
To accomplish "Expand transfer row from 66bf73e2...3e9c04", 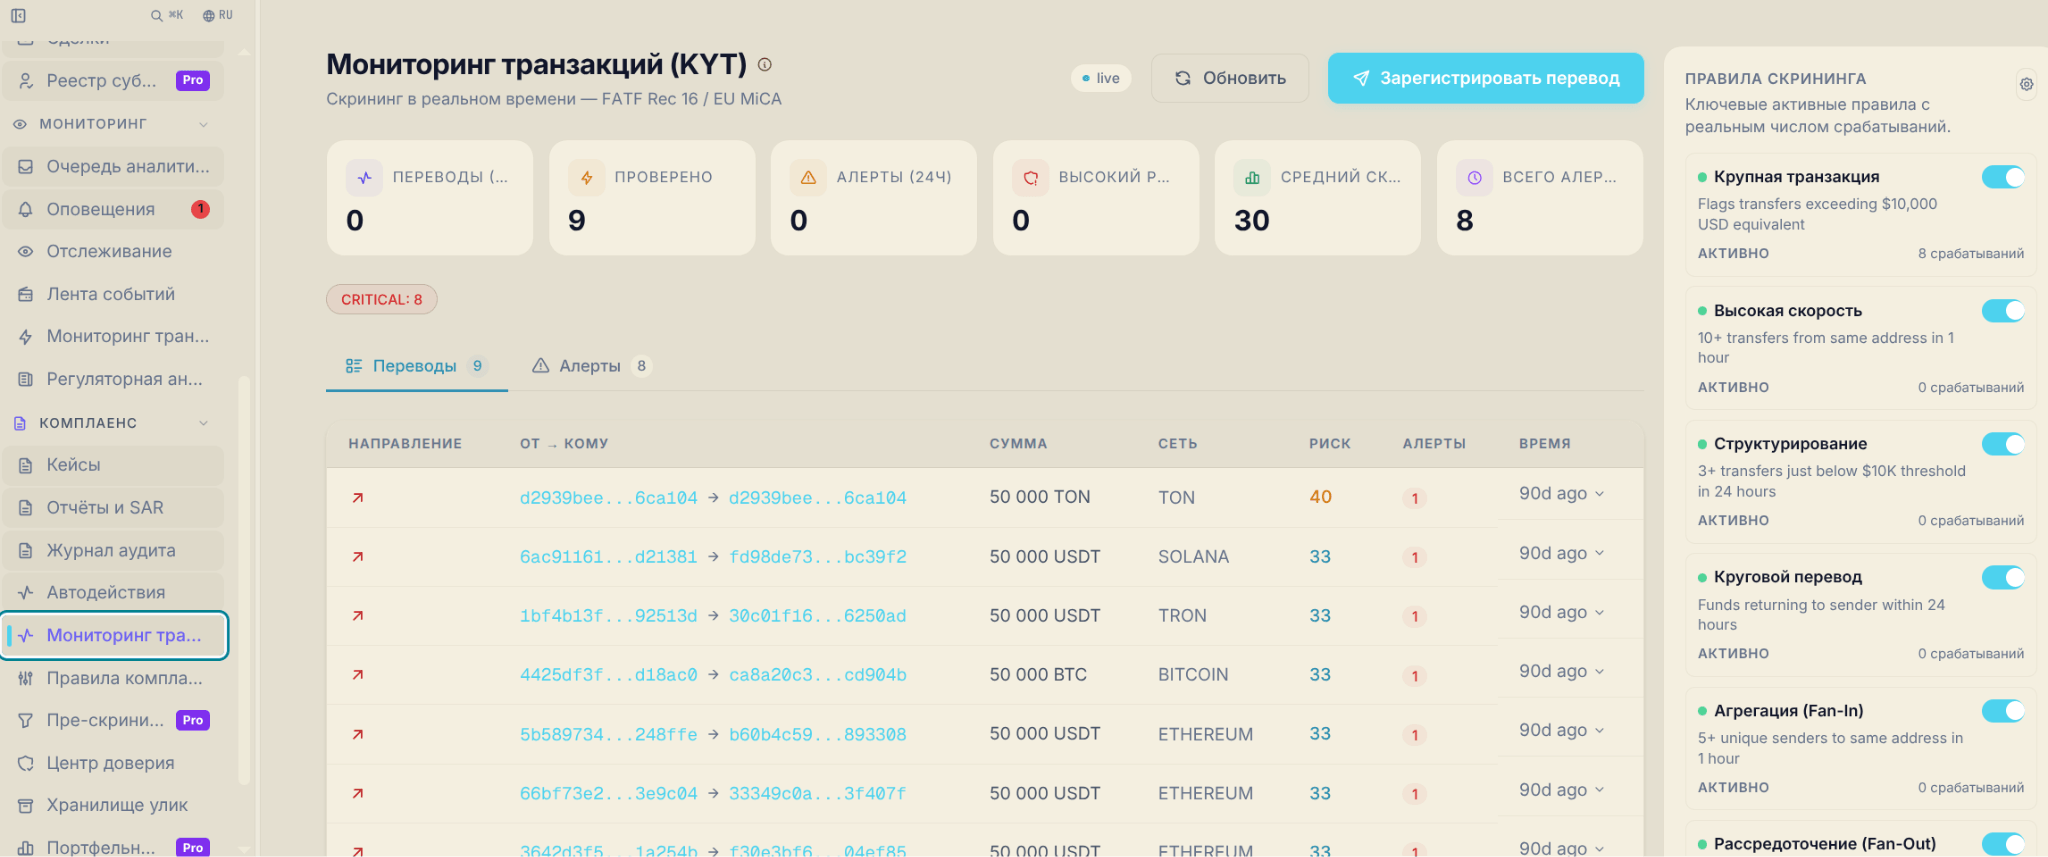I will click(x=1600, y=790).
